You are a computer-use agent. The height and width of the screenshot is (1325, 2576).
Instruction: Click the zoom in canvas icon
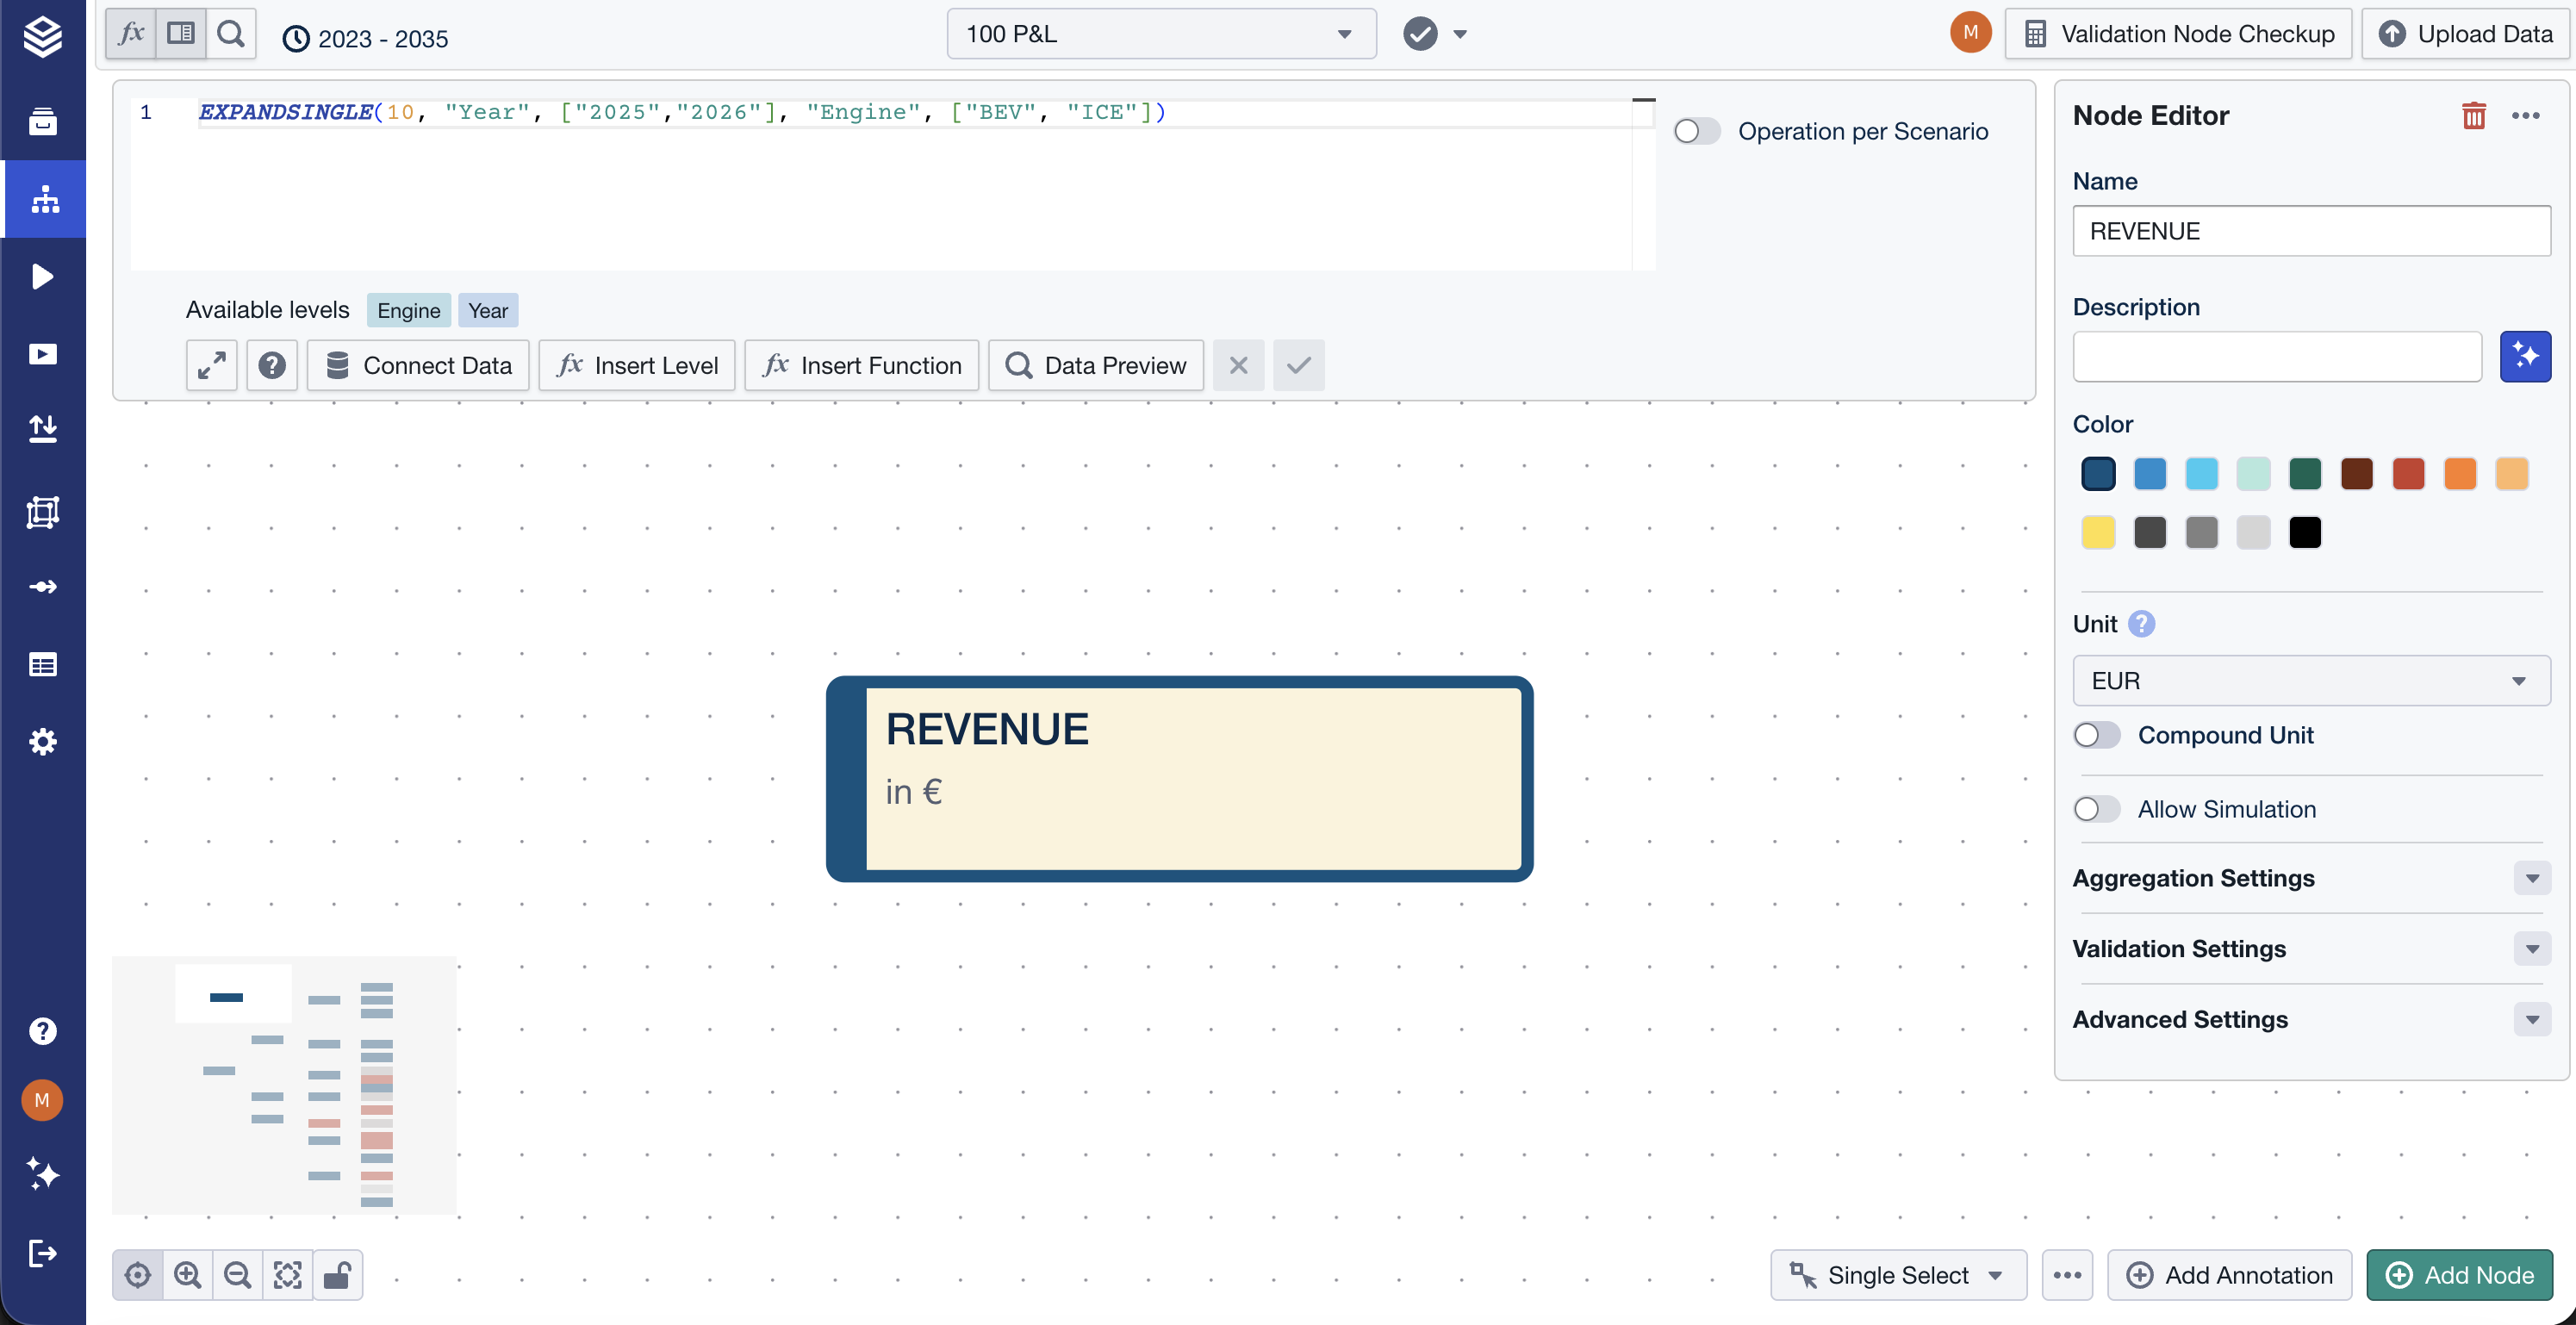pyautogui.click(x=187, y=1275)
